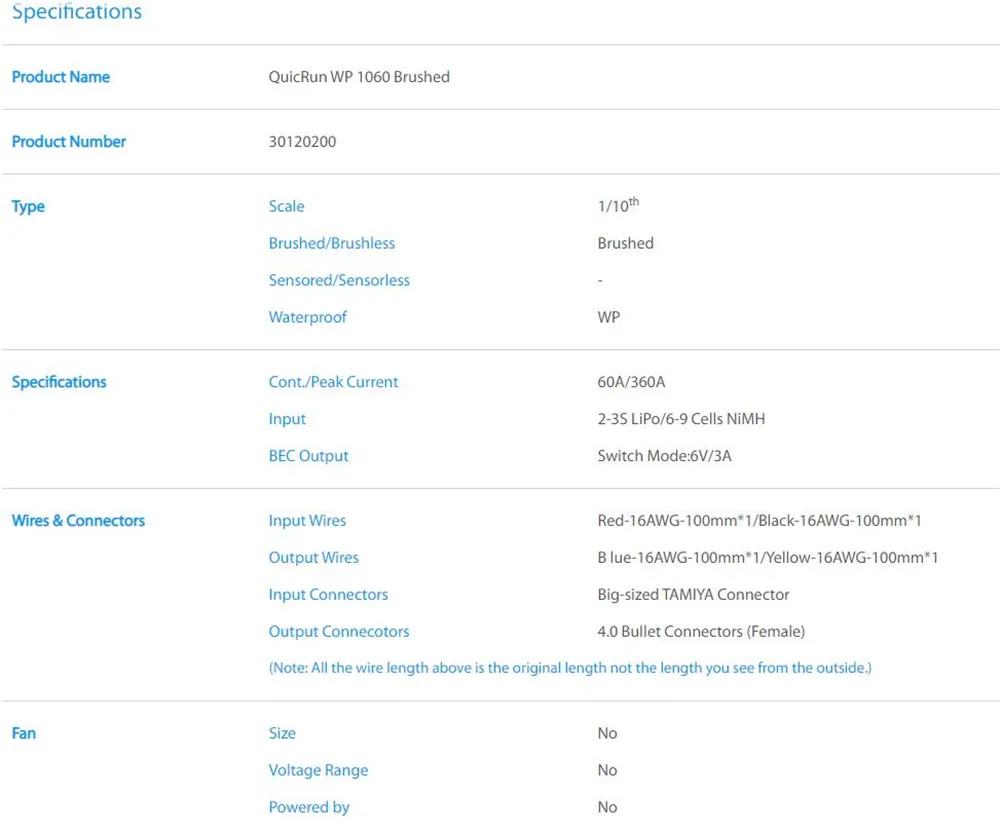Viewport: 1000px width, 834px height.
Task: Click the QuicRun WP 1060 Brushed text
Action: (359, 77)
